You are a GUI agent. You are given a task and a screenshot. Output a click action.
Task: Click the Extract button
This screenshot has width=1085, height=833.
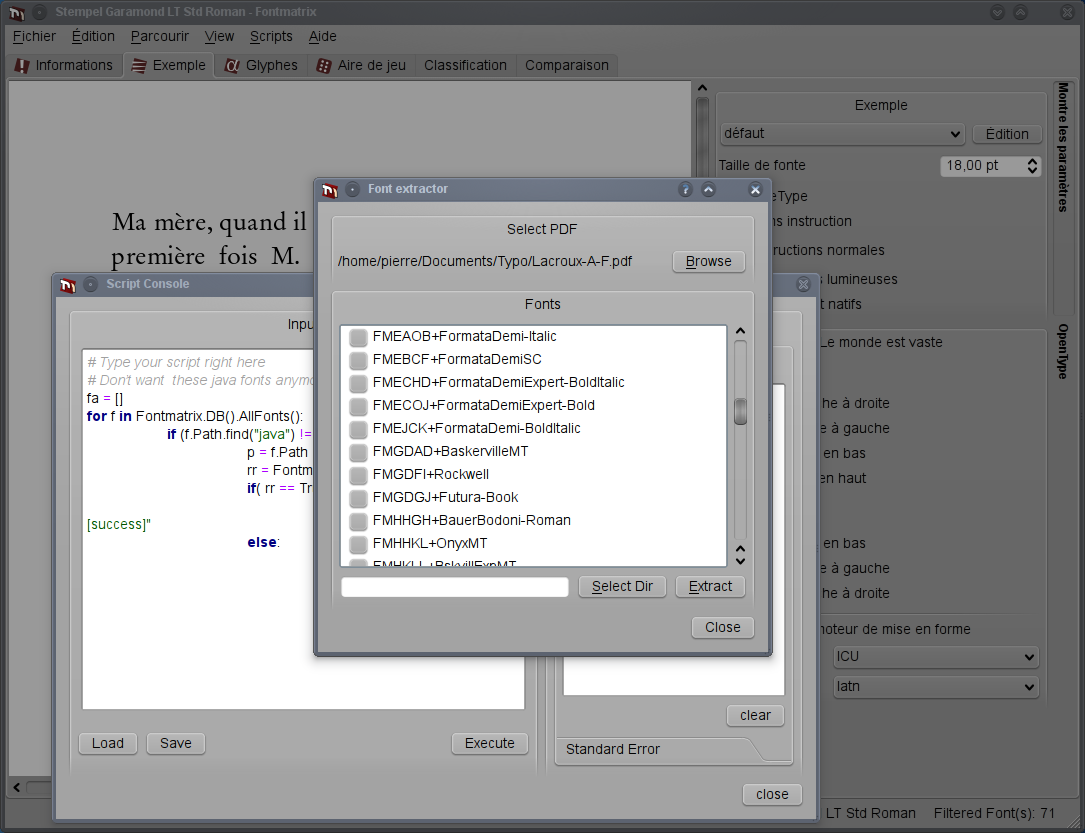[710, 587]
